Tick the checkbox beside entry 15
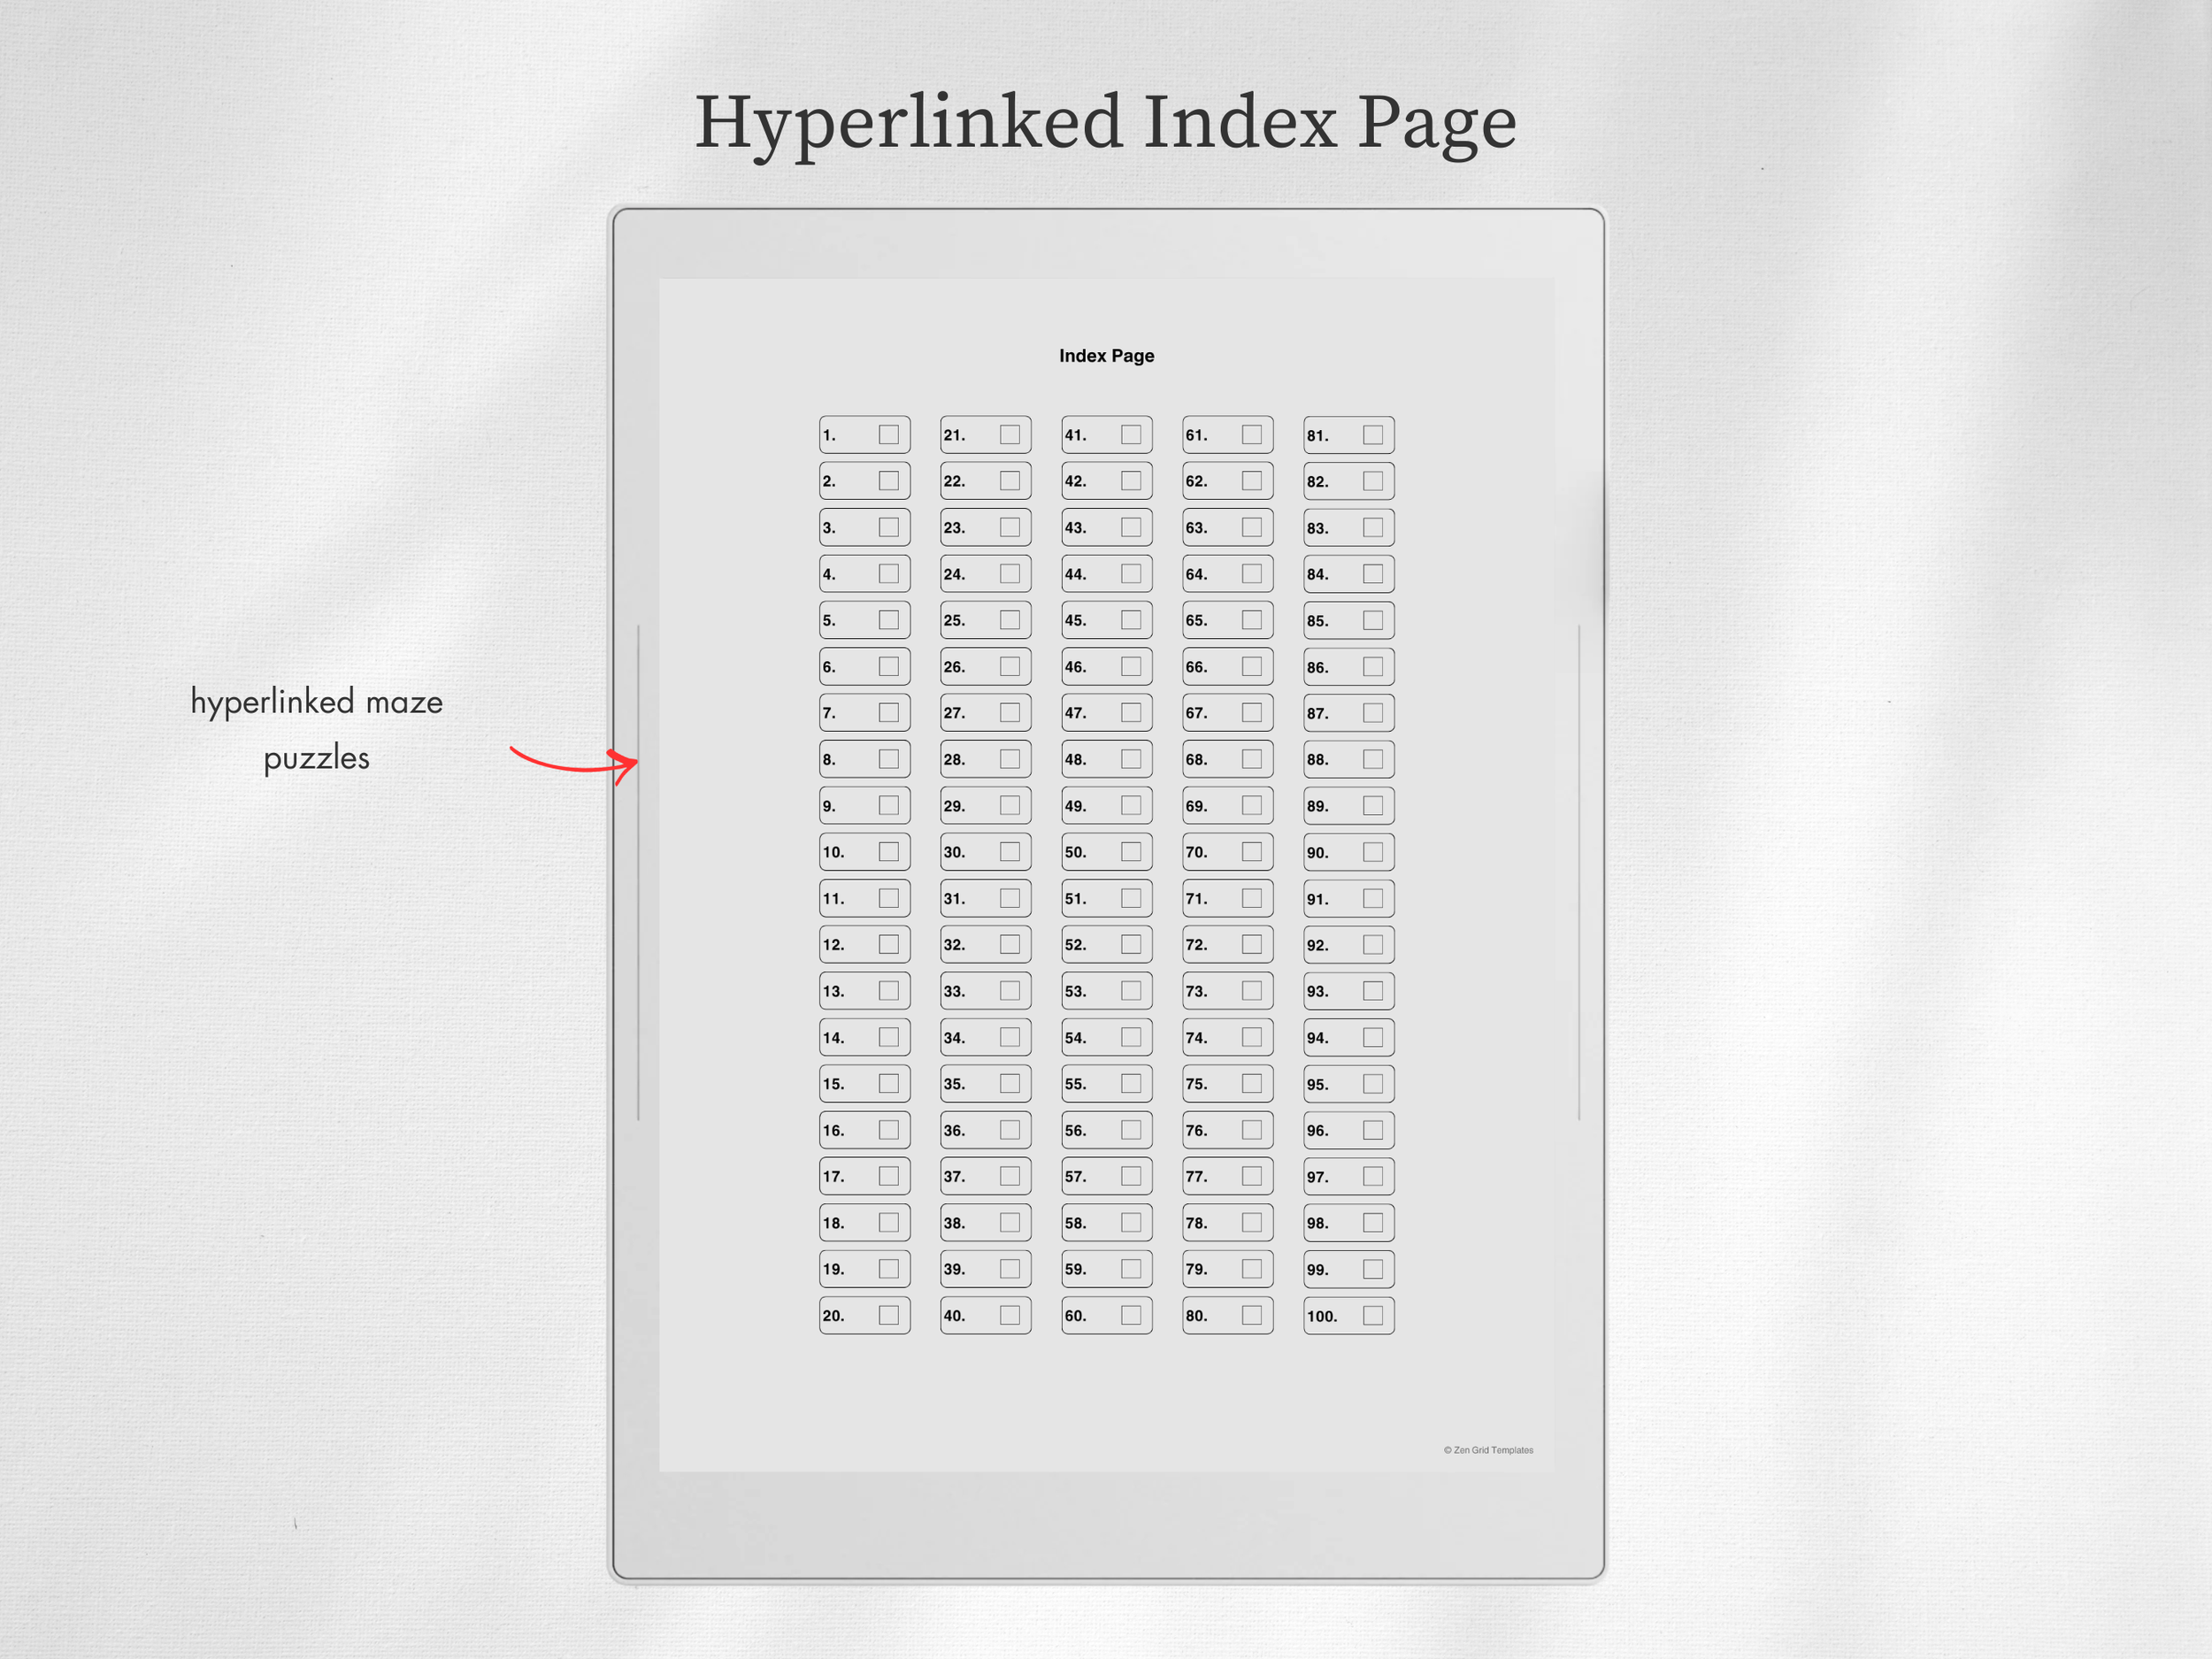The width and height of the screenshot is (2212, 1659). click(x=889, y=1084)
